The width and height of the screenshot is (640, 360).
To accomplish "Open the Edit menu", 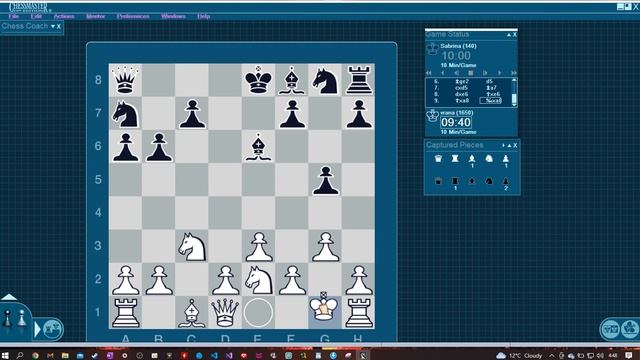I will [36, 16].
